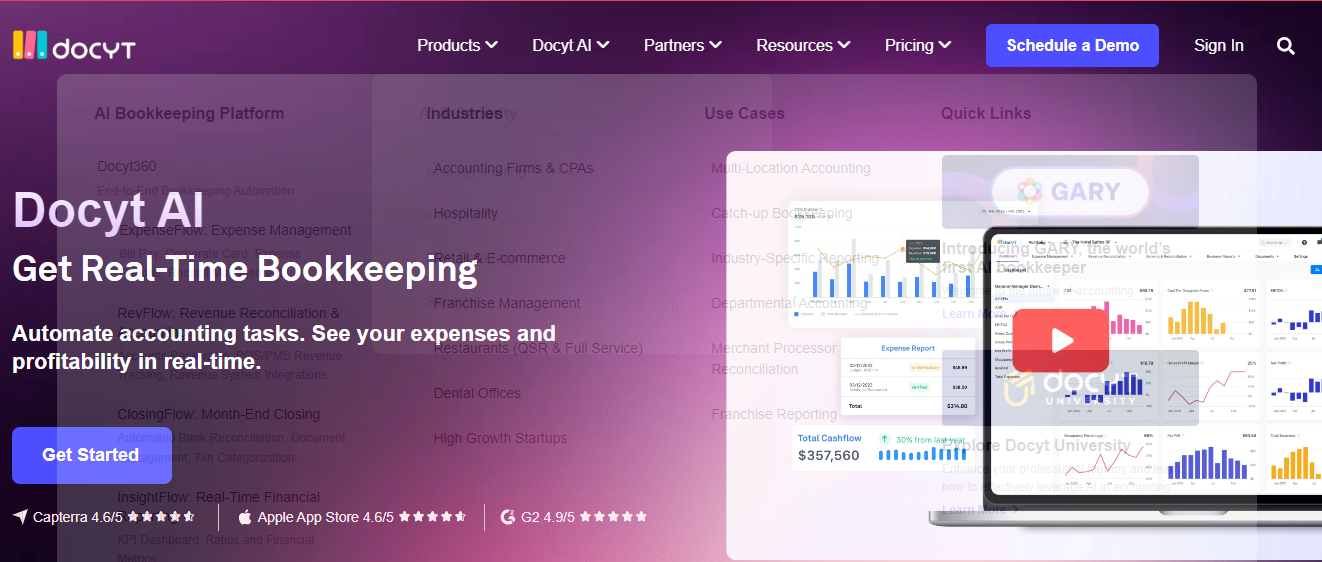Image resolution: width=1322 pixels, height=562 pixels.
Task: Click the Capterra 4.6/5 rating text
Action: 78,517
